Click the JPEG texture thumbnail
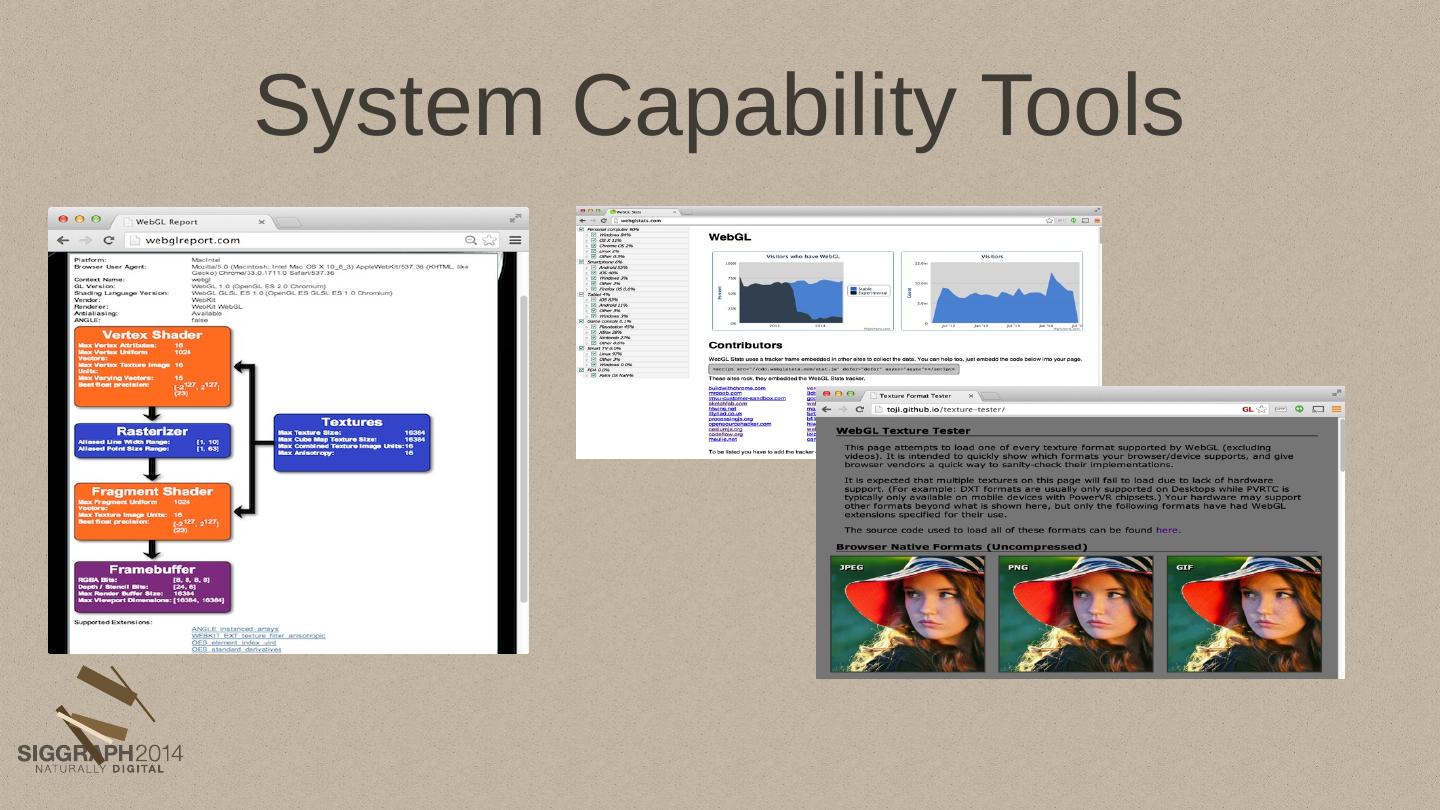Screen dimensions: 1440x810 (x=908, y=614)
